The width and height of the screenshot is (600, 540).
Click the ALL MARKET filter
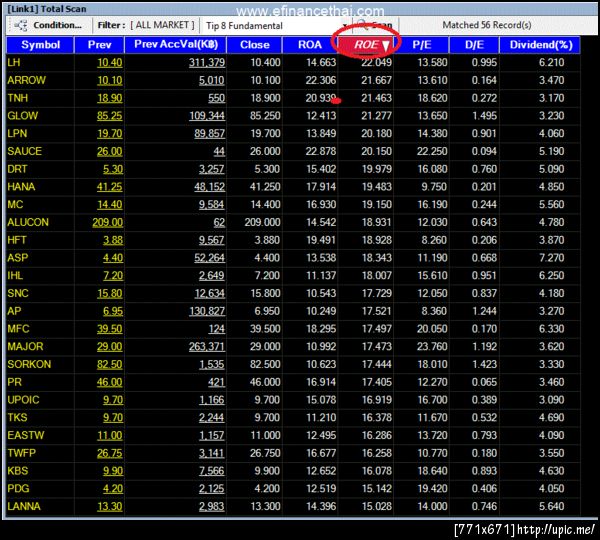coord(163,25)
